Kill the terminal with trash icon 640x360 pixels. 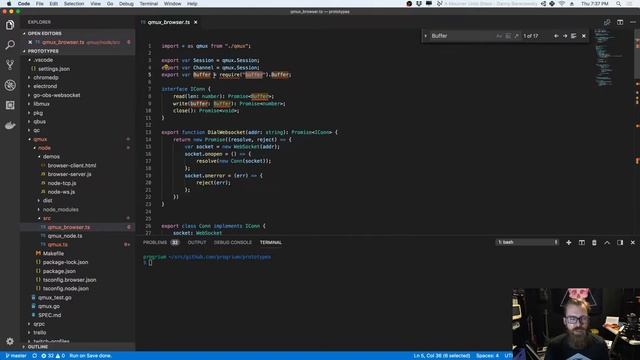594,242
